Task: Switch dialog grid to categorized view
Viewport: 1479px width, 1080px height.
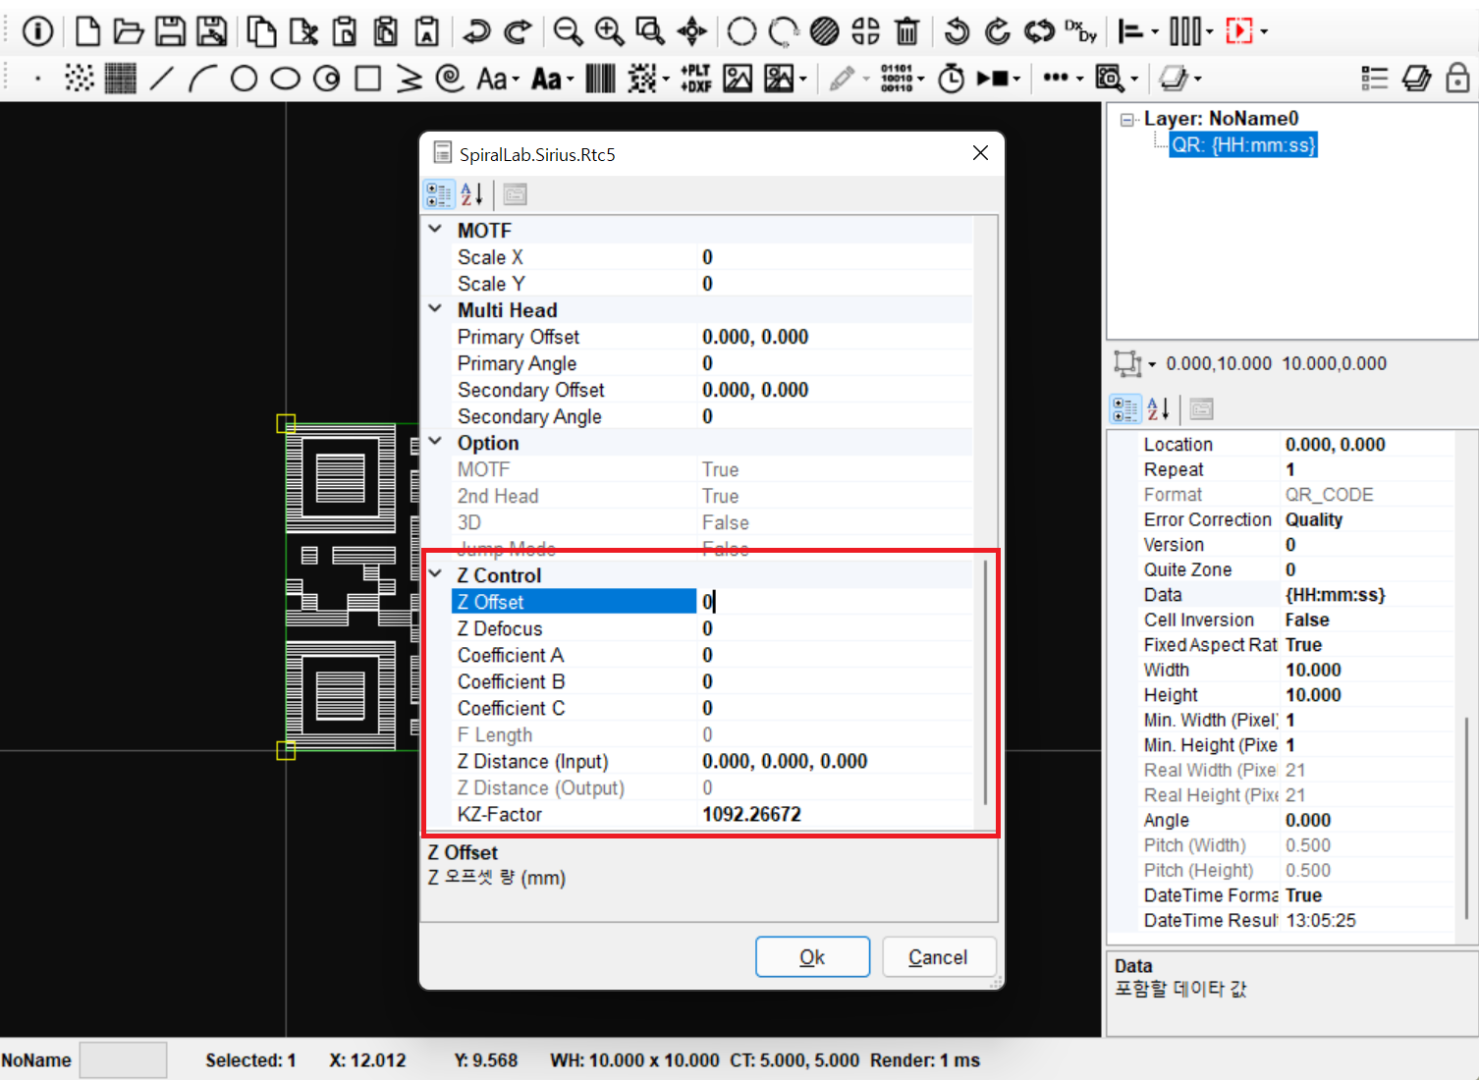Action: pos(439,194)
